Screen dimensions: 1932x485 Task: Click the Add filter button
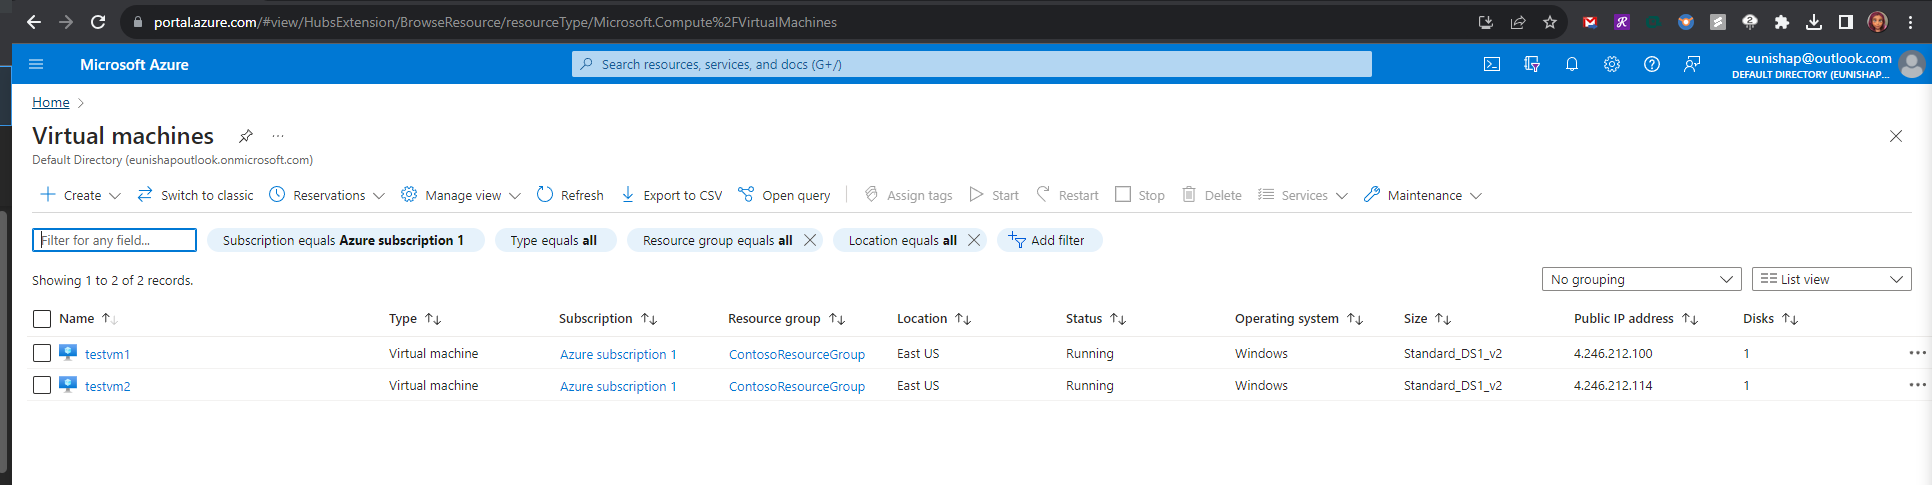[x=1048, y=240]
